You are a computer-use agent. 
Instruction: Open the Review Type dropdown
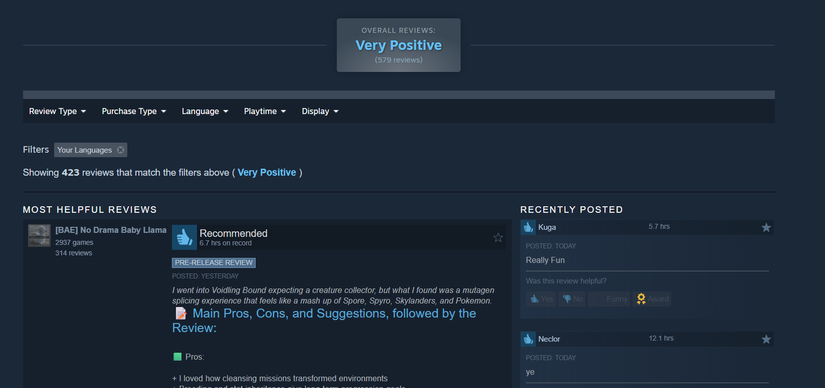pos(57,111)
